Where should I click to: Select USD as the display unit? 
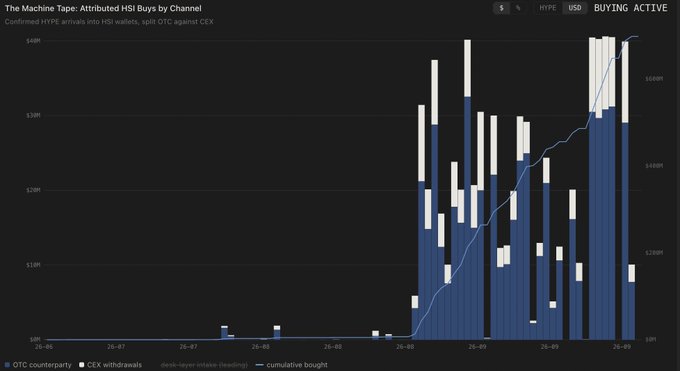tap(575, 8)
